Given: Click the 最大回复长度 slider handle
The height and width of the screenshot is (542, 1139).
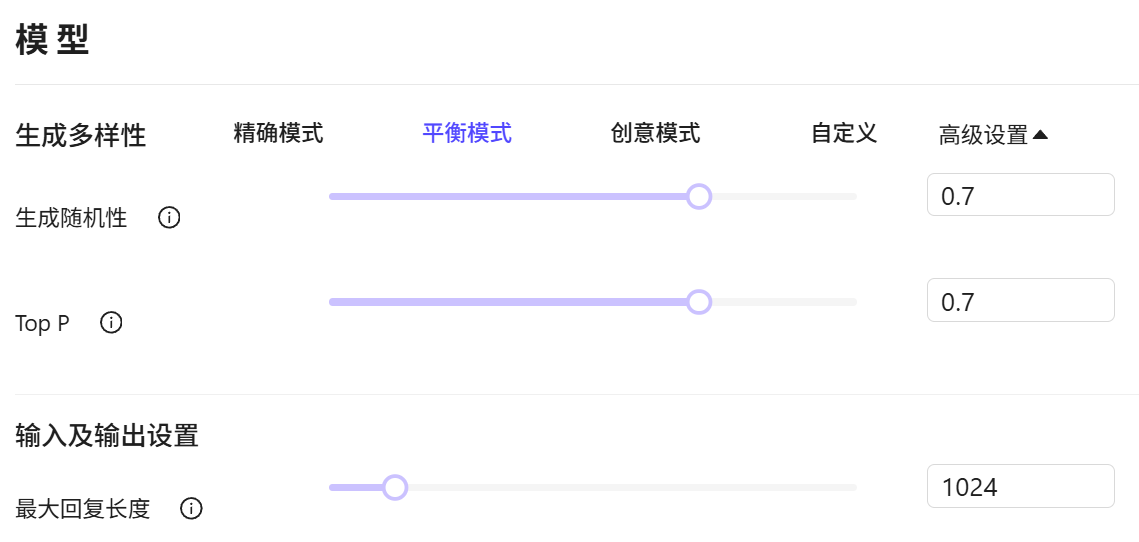Looking at the screenshot, I should pyautogui.click(x=395, y=487).
